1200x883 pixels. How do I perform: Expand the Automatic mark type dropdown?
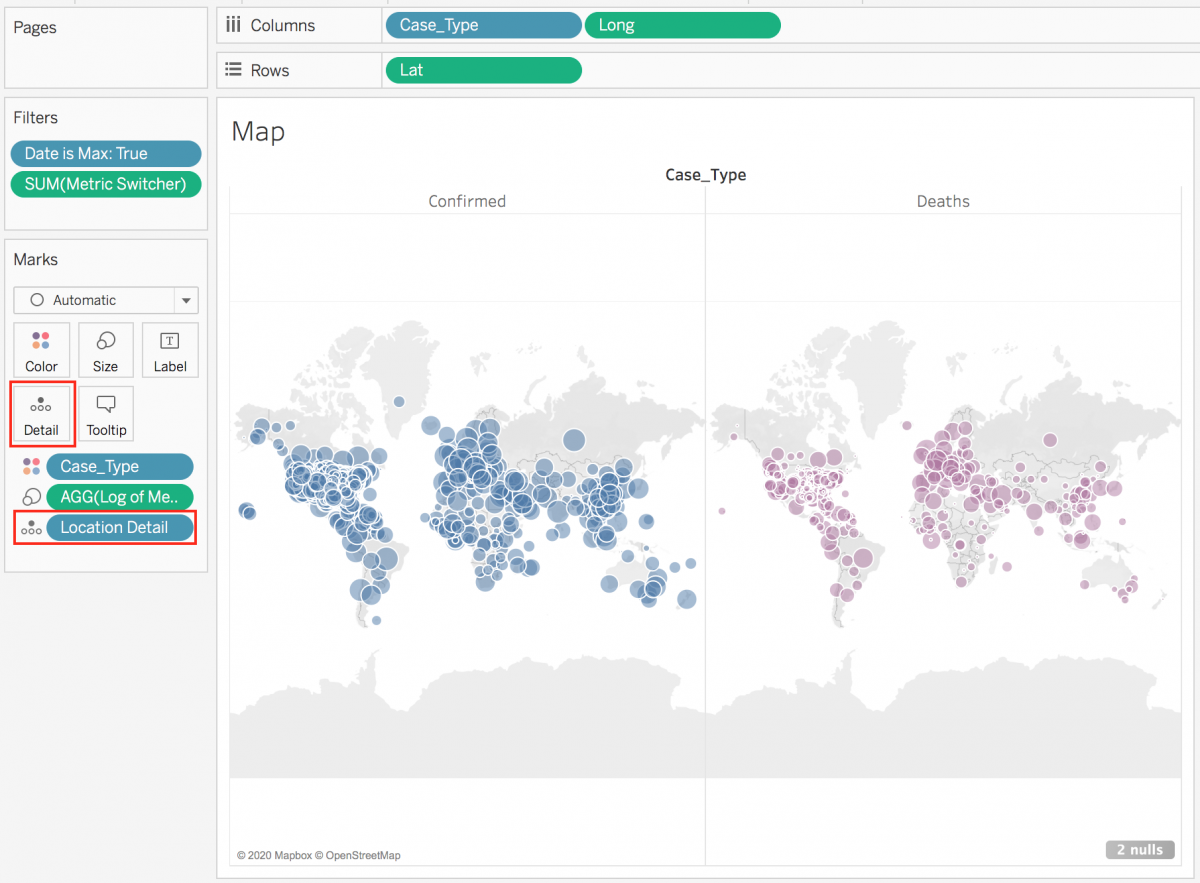tap(186, 300)
